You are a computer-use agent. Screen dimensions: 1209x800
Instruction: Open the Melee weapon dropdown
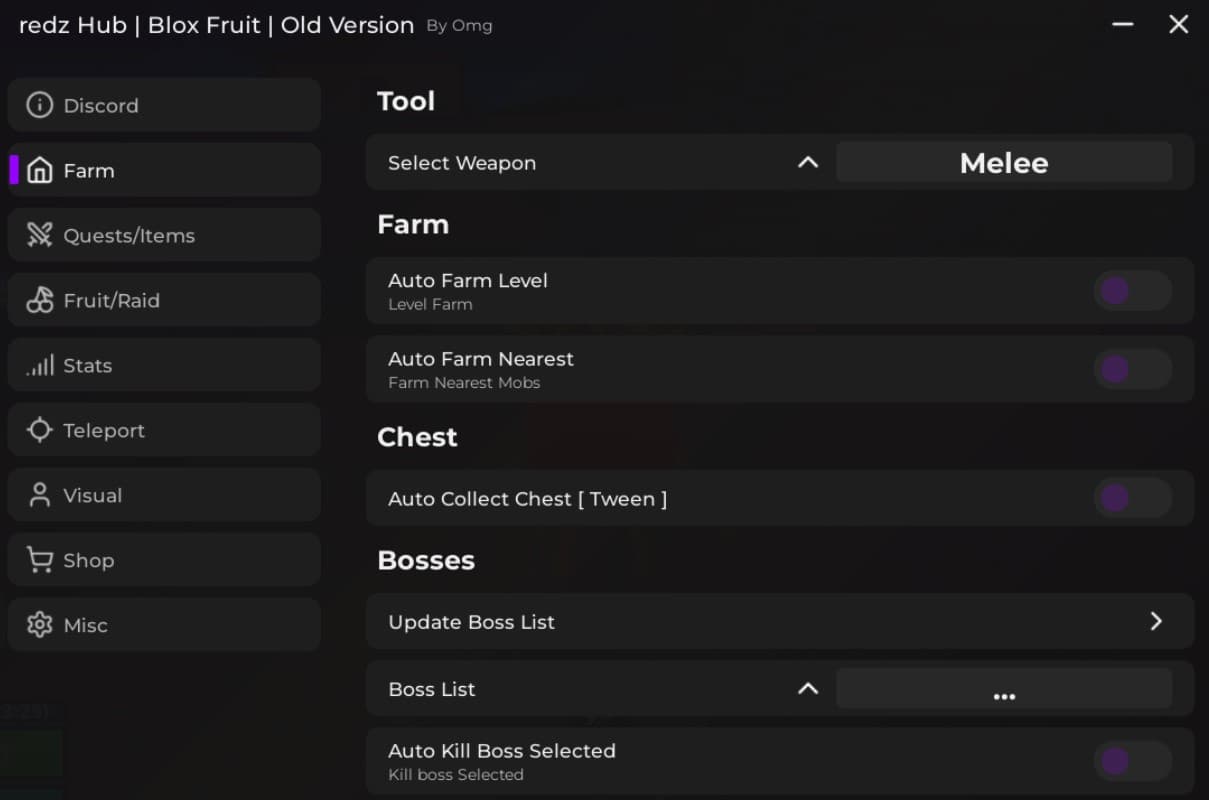click(x=1003, y=163)
